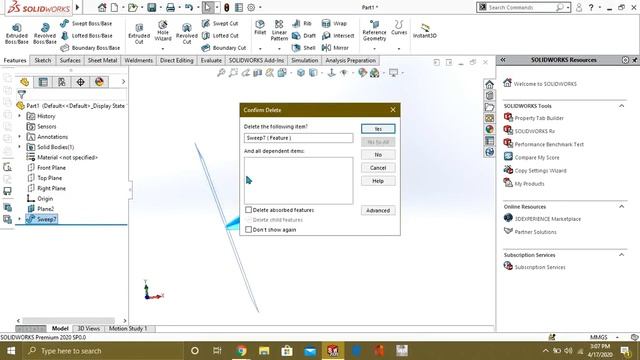Confirm deletion with the Yes button

378,129
